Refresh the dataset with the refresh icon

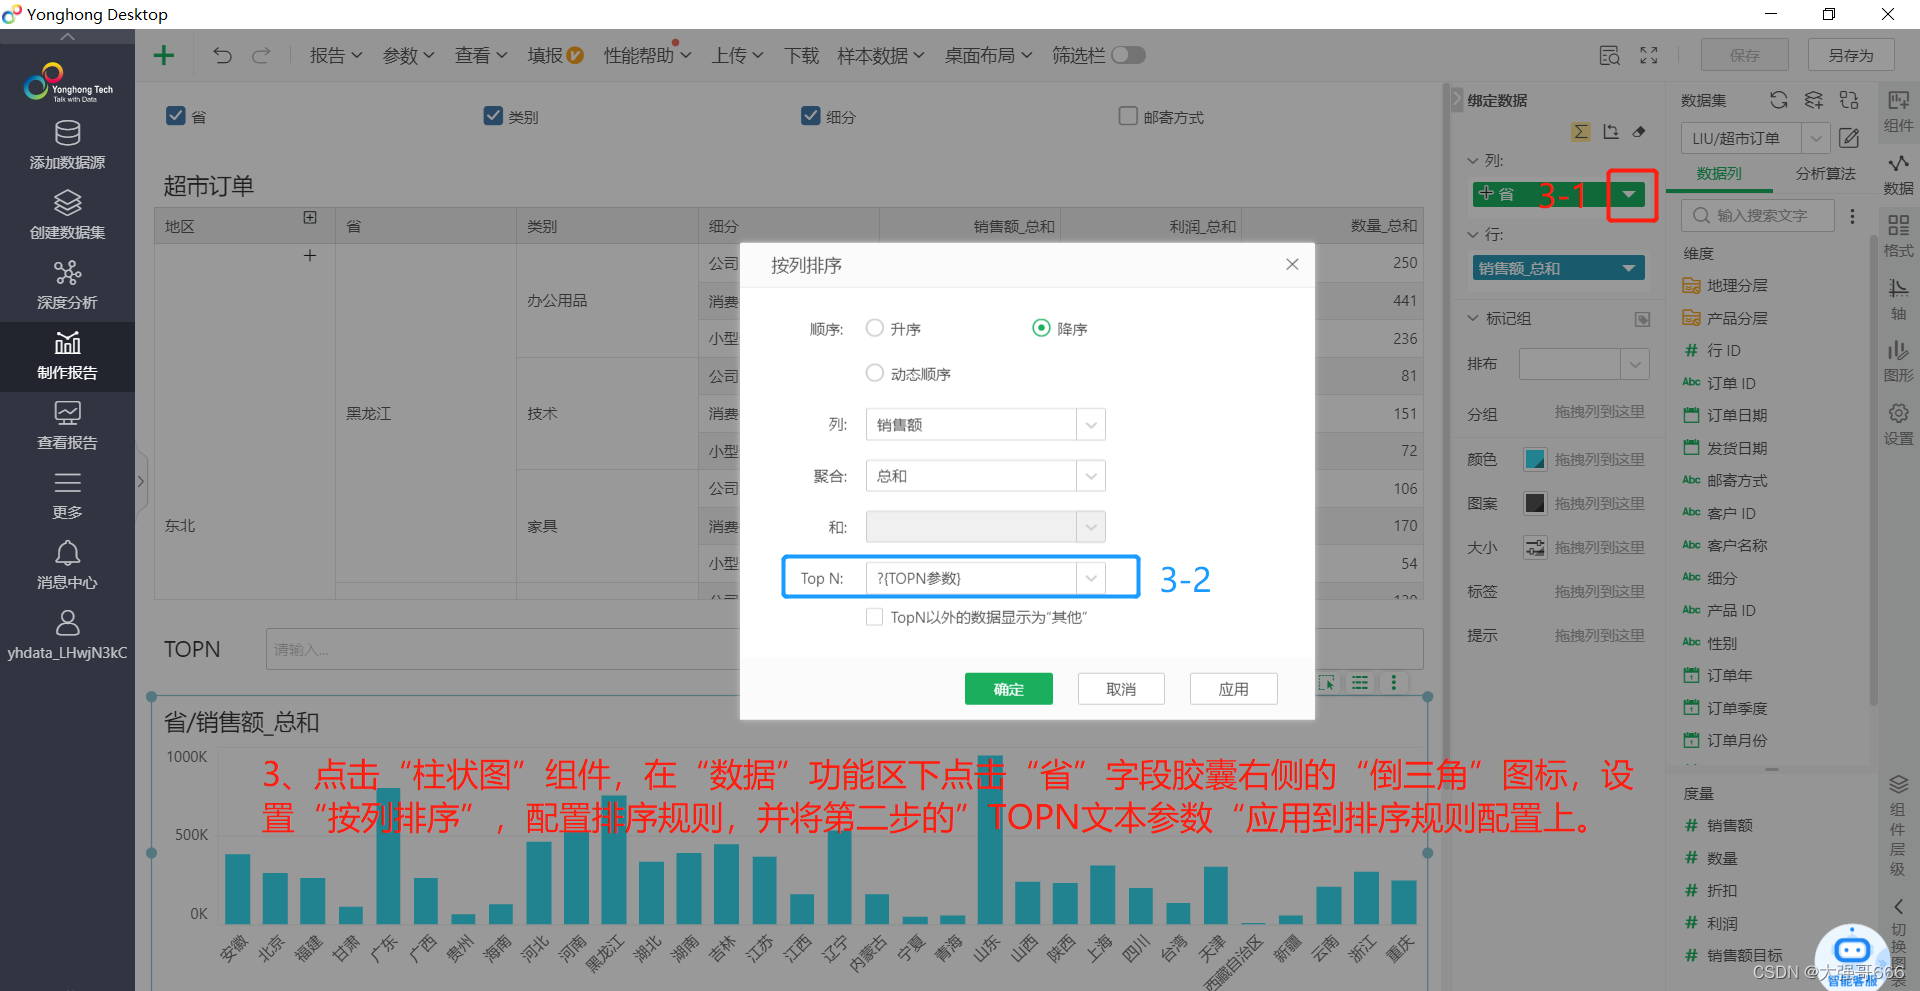tap(1778, 100)
